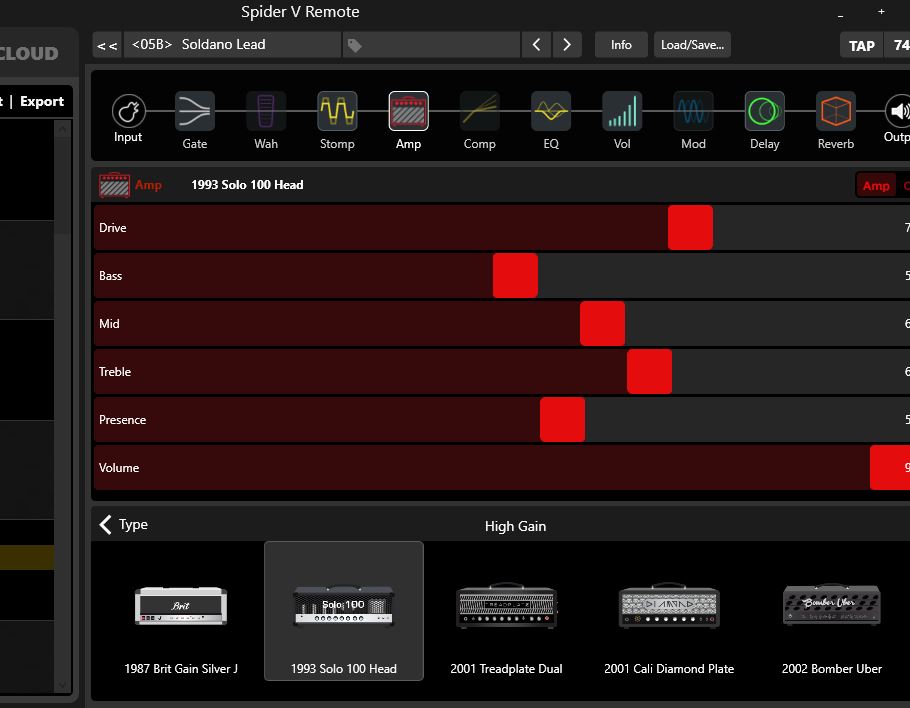Open the Comp compressor block
The image size is (910, 708).
point(479,111)
